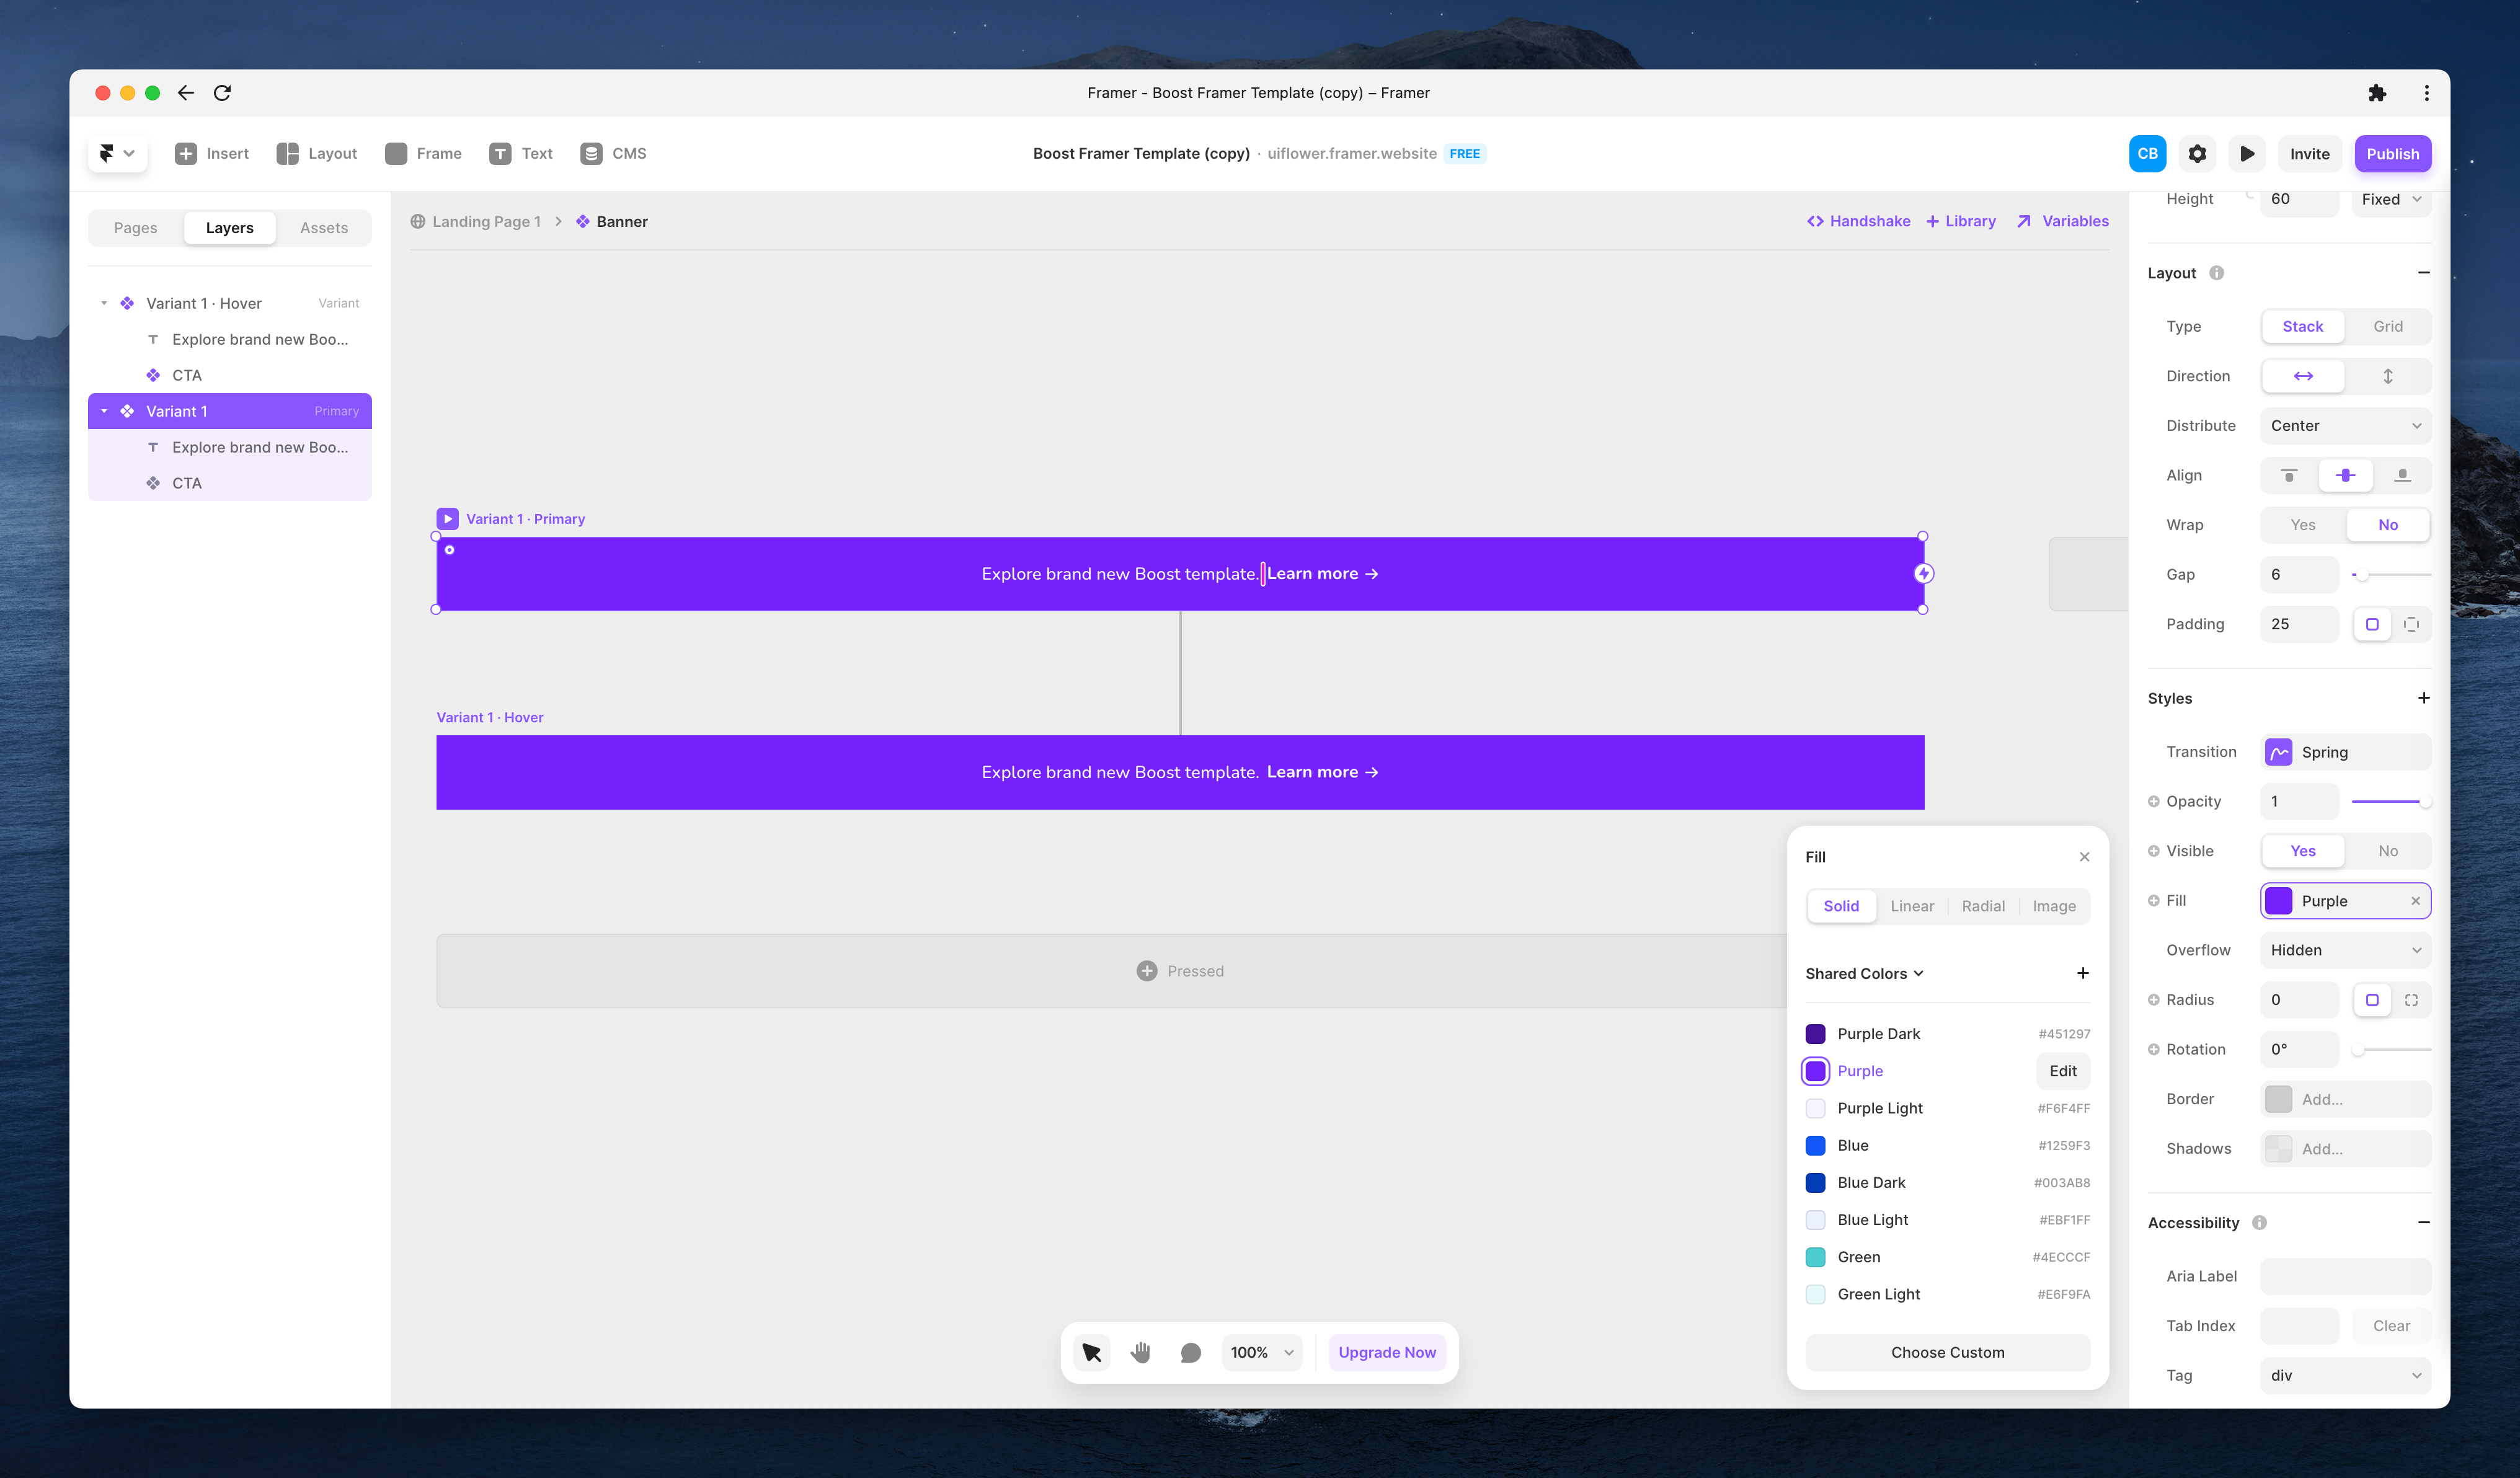Open project settings gear
Image resolution: width=2520 pixels, height=1478 pixels.
[2197, 153]
